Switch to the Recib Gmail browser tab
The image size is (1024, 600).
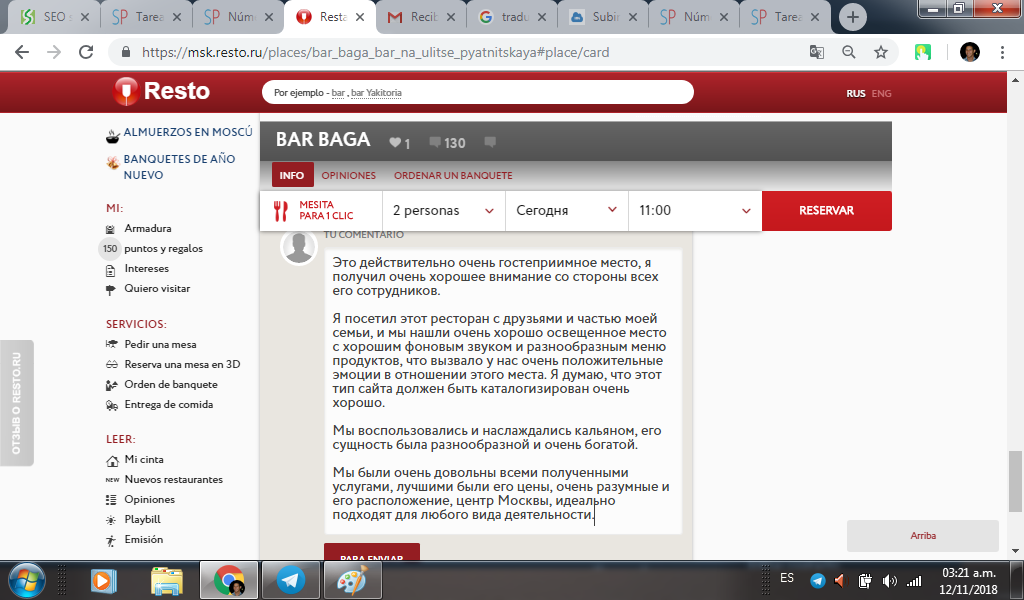[x=421, y=17]
